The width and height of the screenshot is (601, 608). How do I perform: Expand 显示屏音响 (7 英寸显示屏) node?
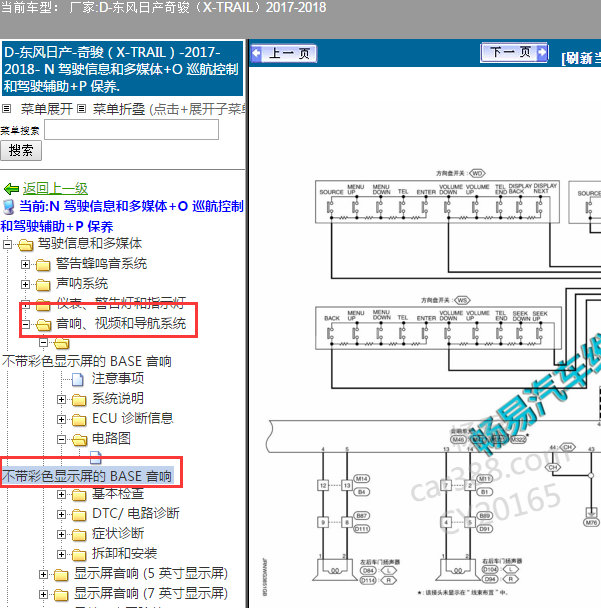(43, 594)
